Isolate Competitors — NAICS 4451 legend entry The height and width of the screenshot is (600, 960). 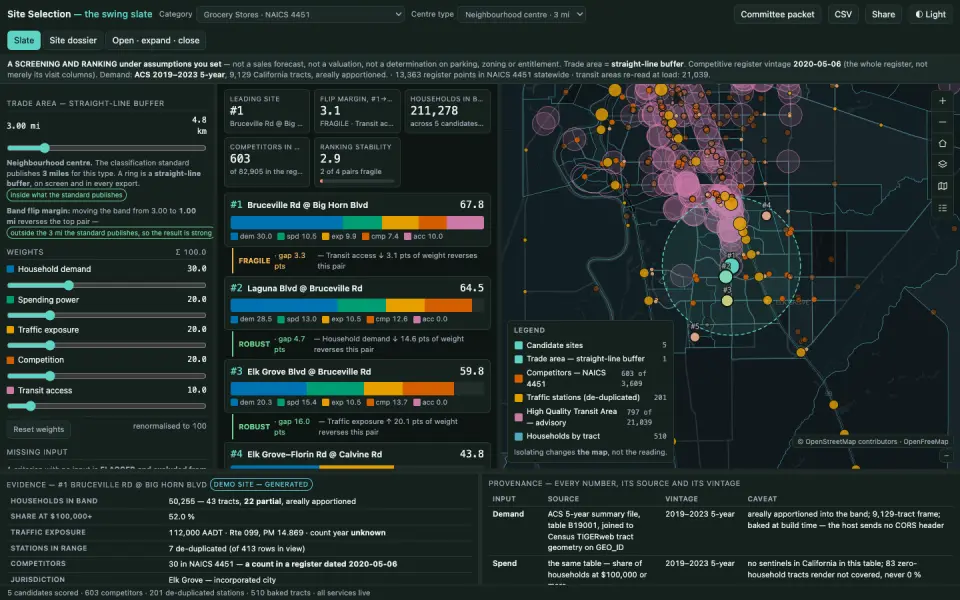click(590, 378)
